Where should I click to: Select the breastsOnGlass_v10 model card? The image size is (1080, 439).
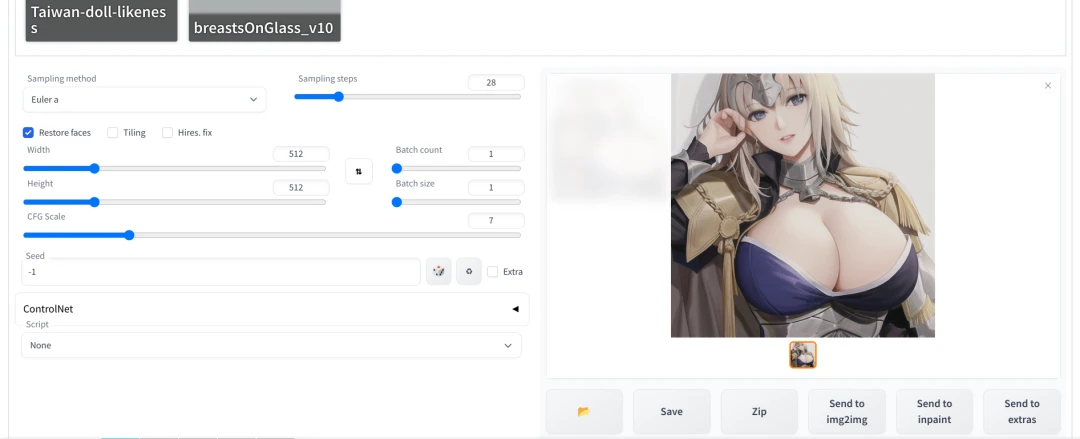[x=264, y=20]
